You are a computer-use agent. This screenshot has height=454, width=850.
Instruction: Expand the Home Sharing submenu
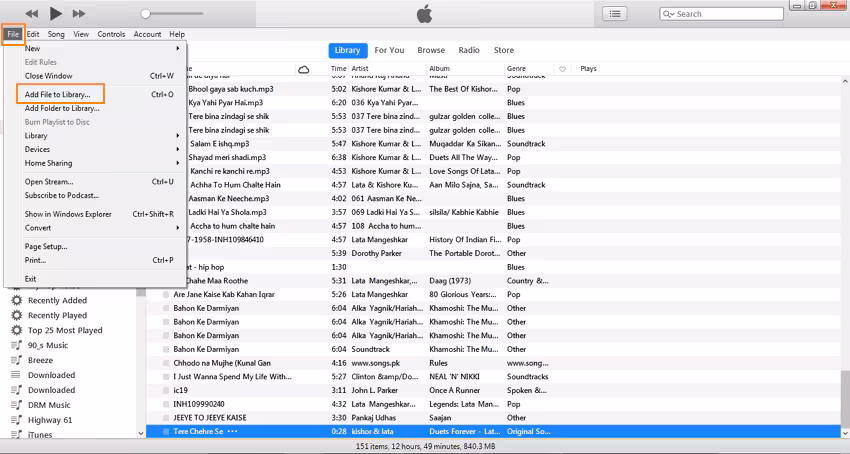pos(95,163)
